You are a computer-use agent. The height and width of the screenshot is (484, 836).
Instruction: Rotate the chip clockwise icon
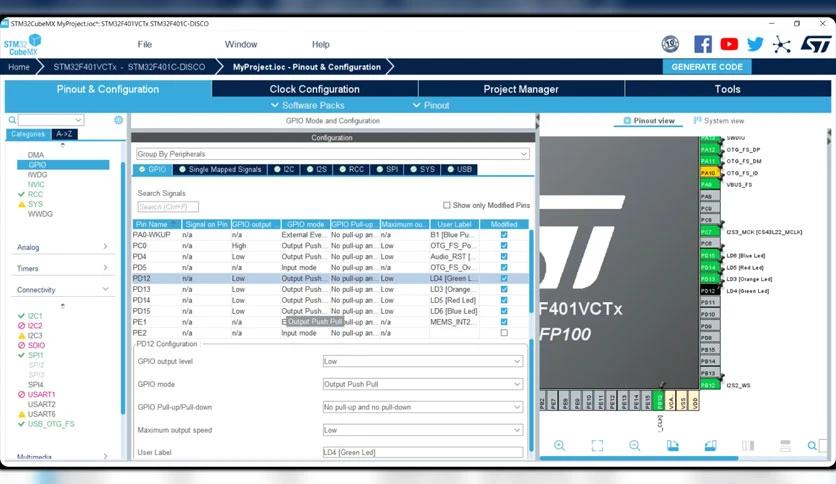pyautogui.click(x=673, y=445)
